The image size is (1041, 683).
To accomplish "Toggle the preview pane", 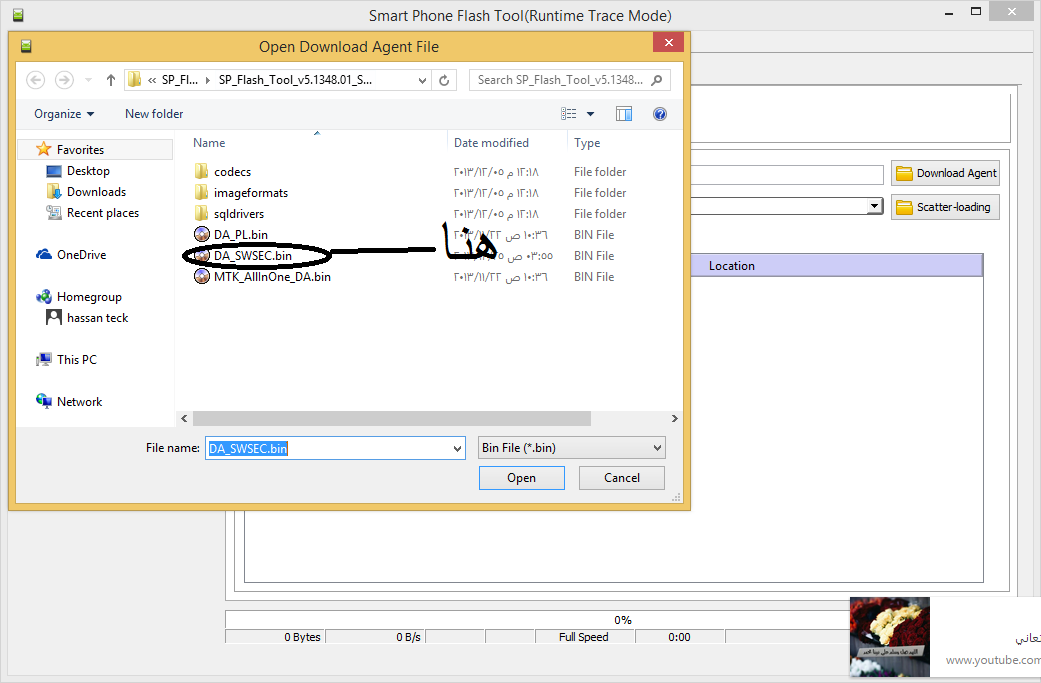I will [624, 114].
